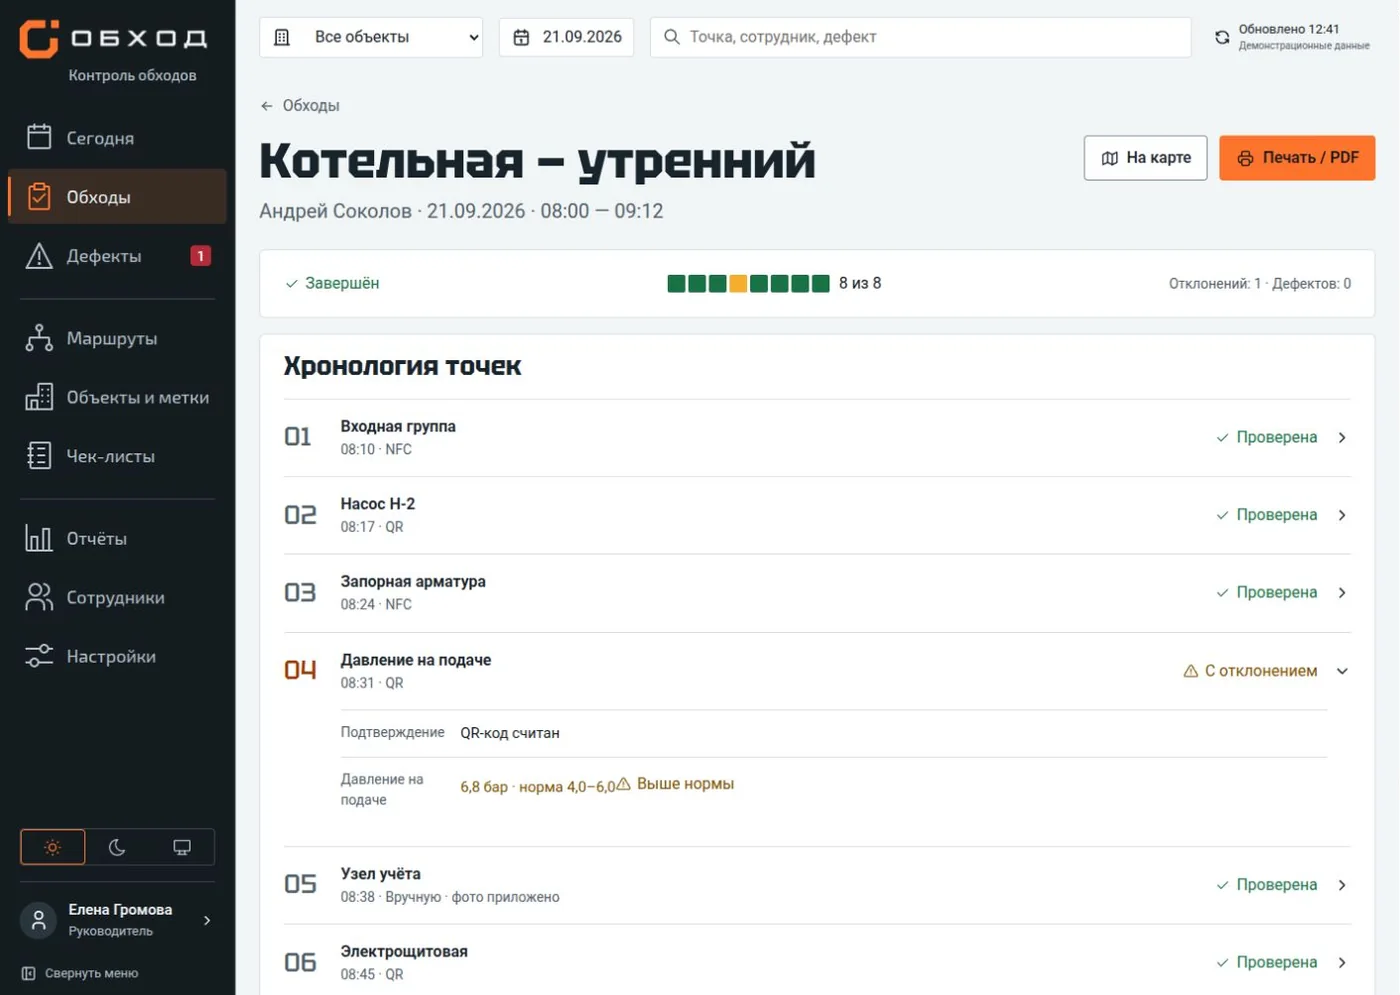Viewport: 1400px width, 995px height.
Task: Click the Елена Громова avatar icon
Action: tap(39, 920)
